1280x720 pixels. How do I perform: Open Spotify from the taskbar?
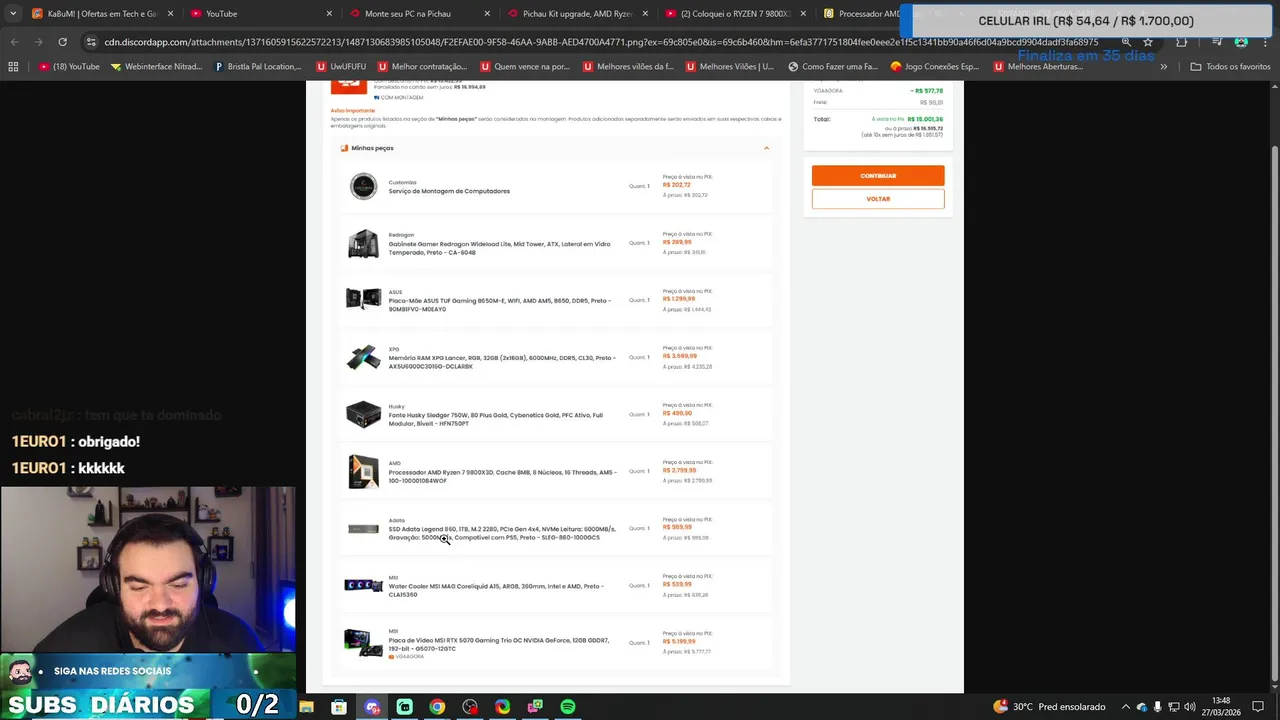(568, 707)
